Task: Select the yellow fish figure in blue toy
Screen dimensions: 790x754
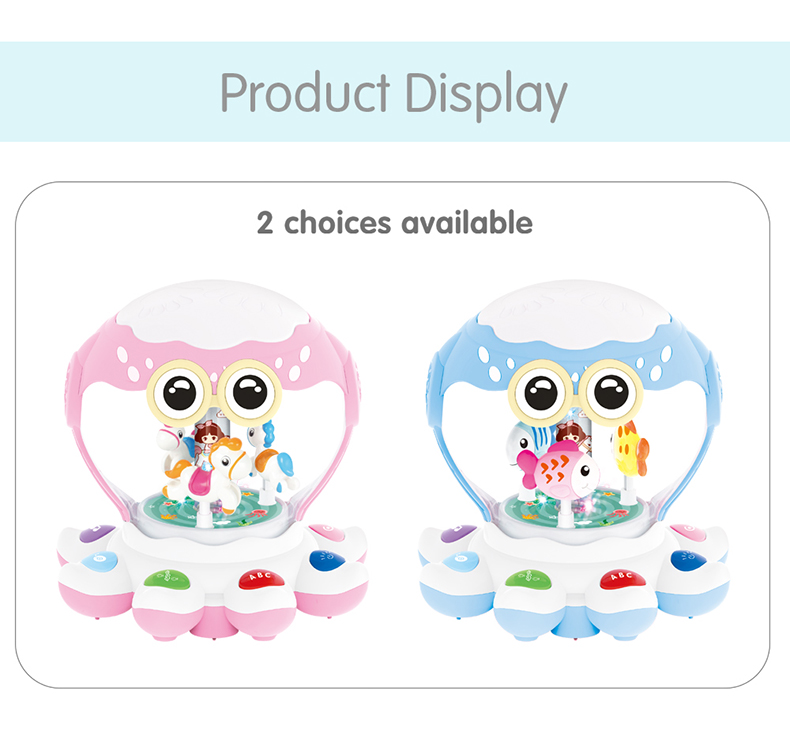Action: pyautogui.click(x=630, y=449)
